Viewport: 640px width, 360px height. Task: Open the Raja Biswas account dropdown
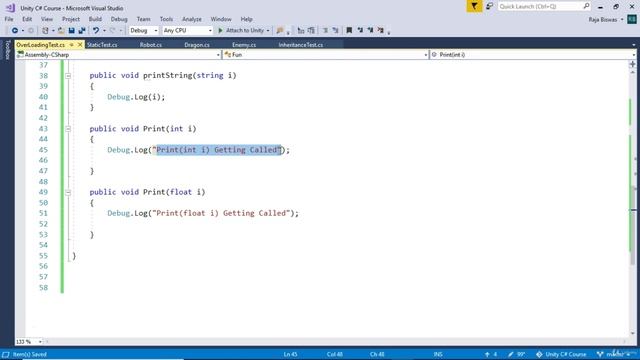pos(622,20)
